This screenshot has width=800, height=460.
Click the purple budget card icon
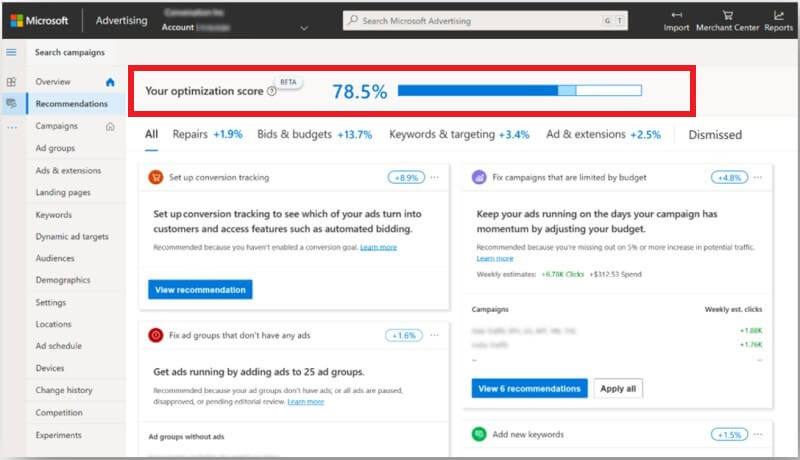pyautogui.click(x=479, y=177)
